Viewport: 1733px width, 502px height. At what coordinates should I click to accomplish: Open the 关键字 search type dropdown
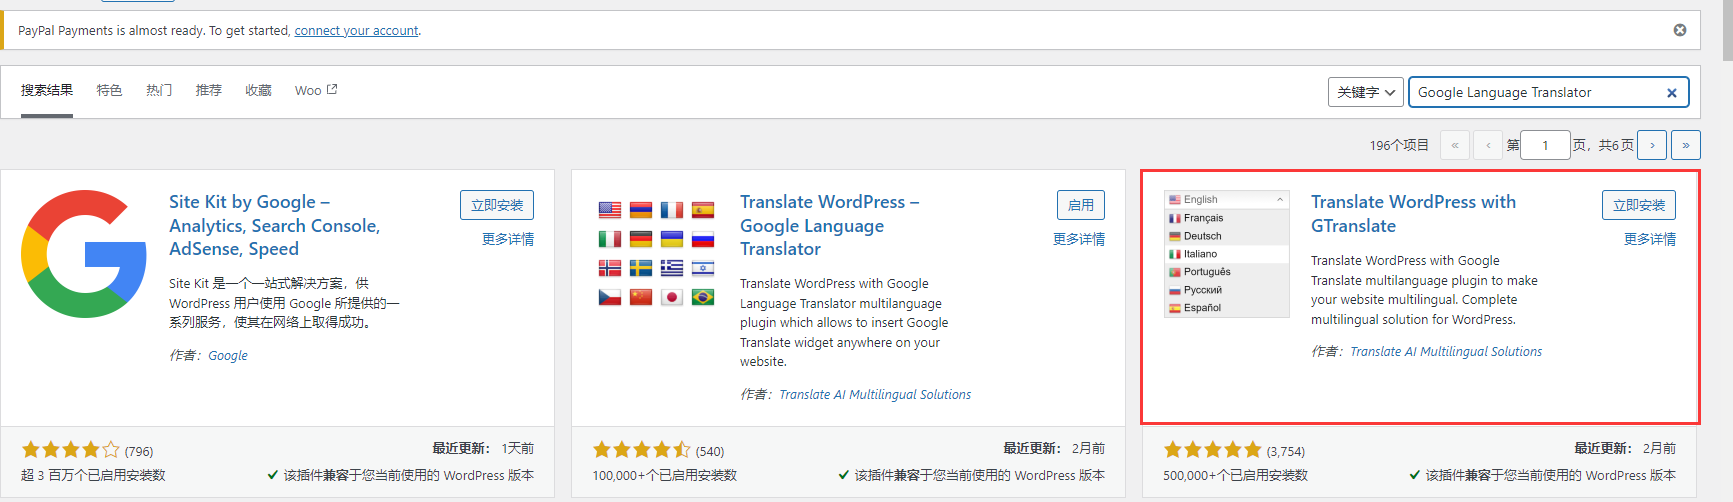pos(1366,92)
